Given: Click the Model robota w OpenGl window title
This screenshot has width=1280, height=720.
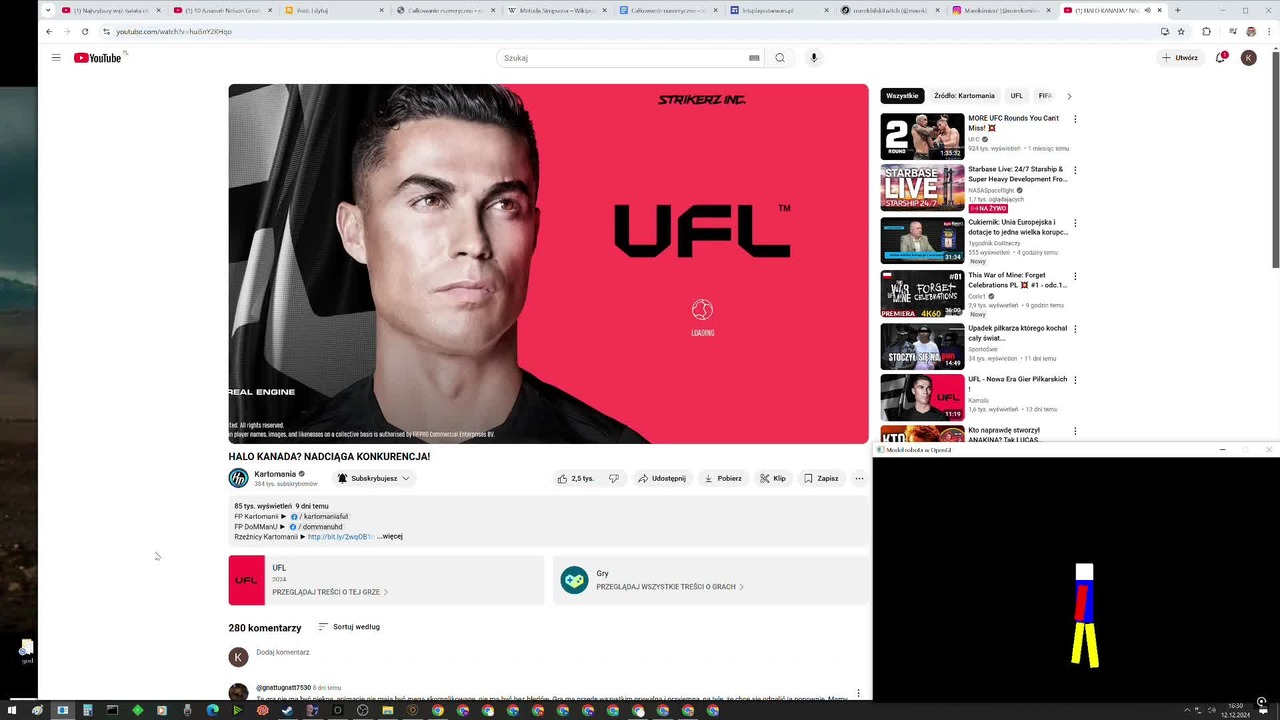Looking at the screenshot, I should pos(919,450).
